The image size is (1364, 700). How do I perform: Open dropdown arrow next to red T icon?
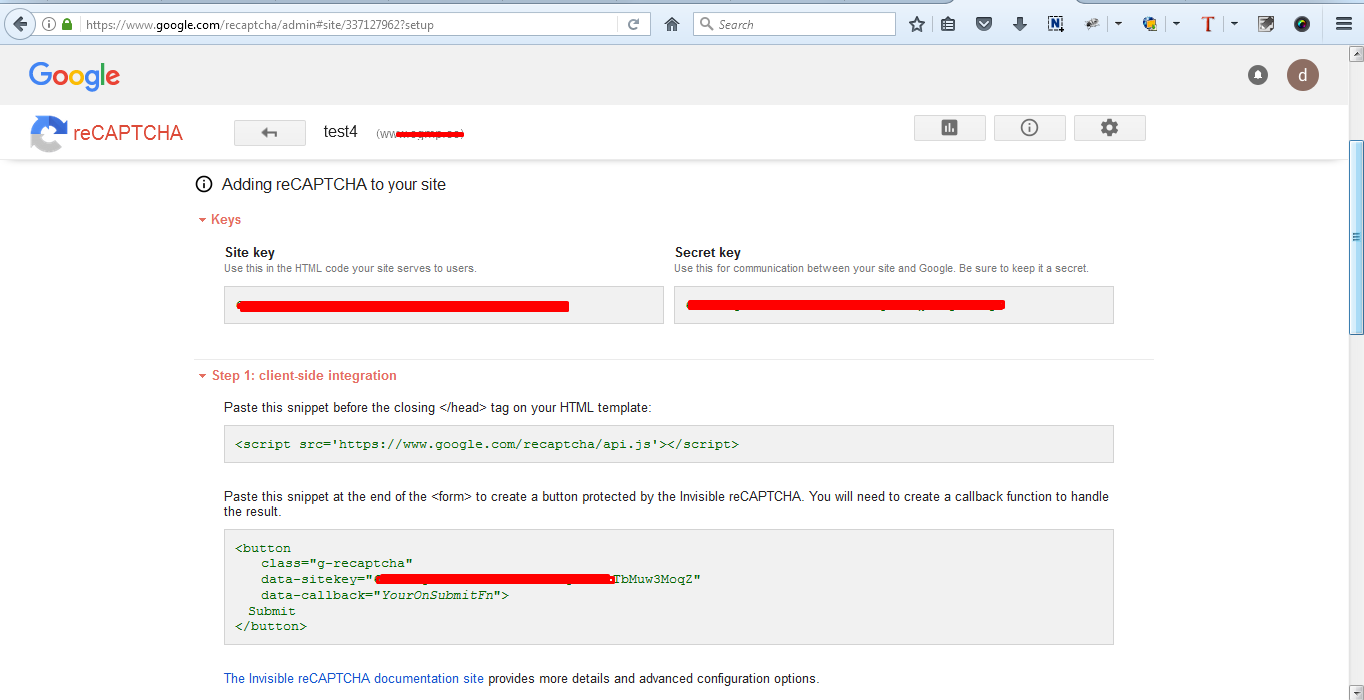point(1235,24)
